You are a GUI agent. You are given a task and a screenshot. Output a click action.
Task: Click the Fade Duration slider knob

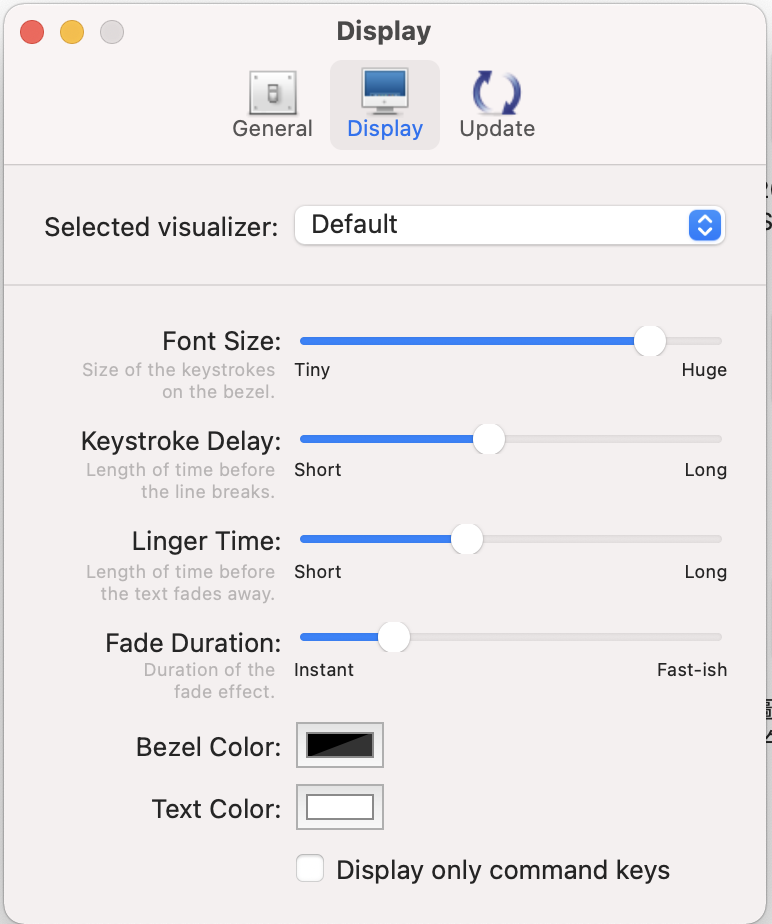pyautogui.click(x=394, y=636)
